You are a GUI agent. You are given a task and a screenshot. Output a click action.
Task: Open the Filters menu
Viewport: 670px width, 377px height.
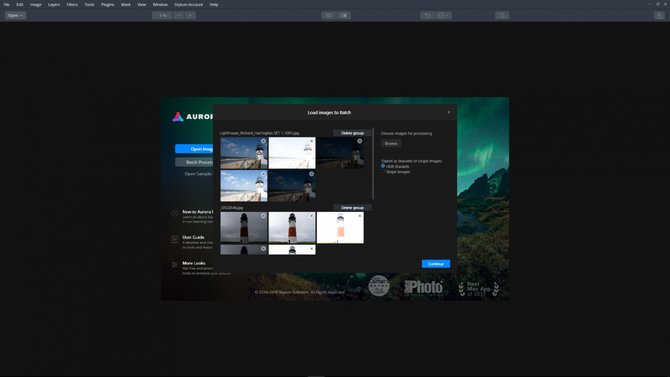pyautogui.click(x=72, y=4)
